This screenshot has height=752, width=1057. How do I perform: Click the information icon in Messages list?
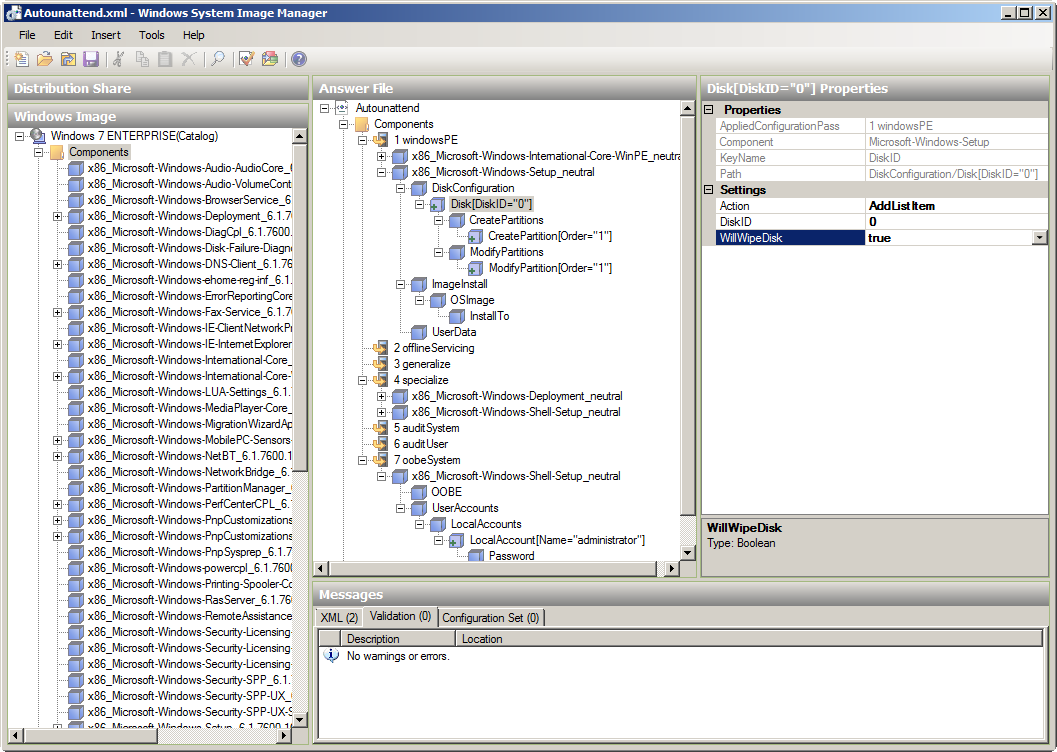(x=331, y=656)
